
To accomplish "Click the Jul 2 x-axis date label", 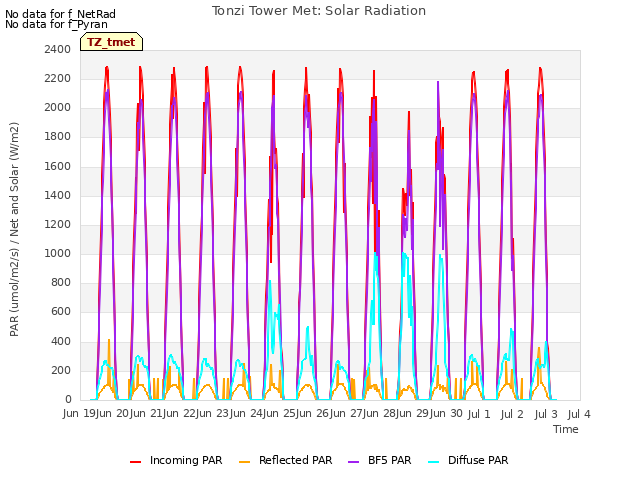I will 512,415.
